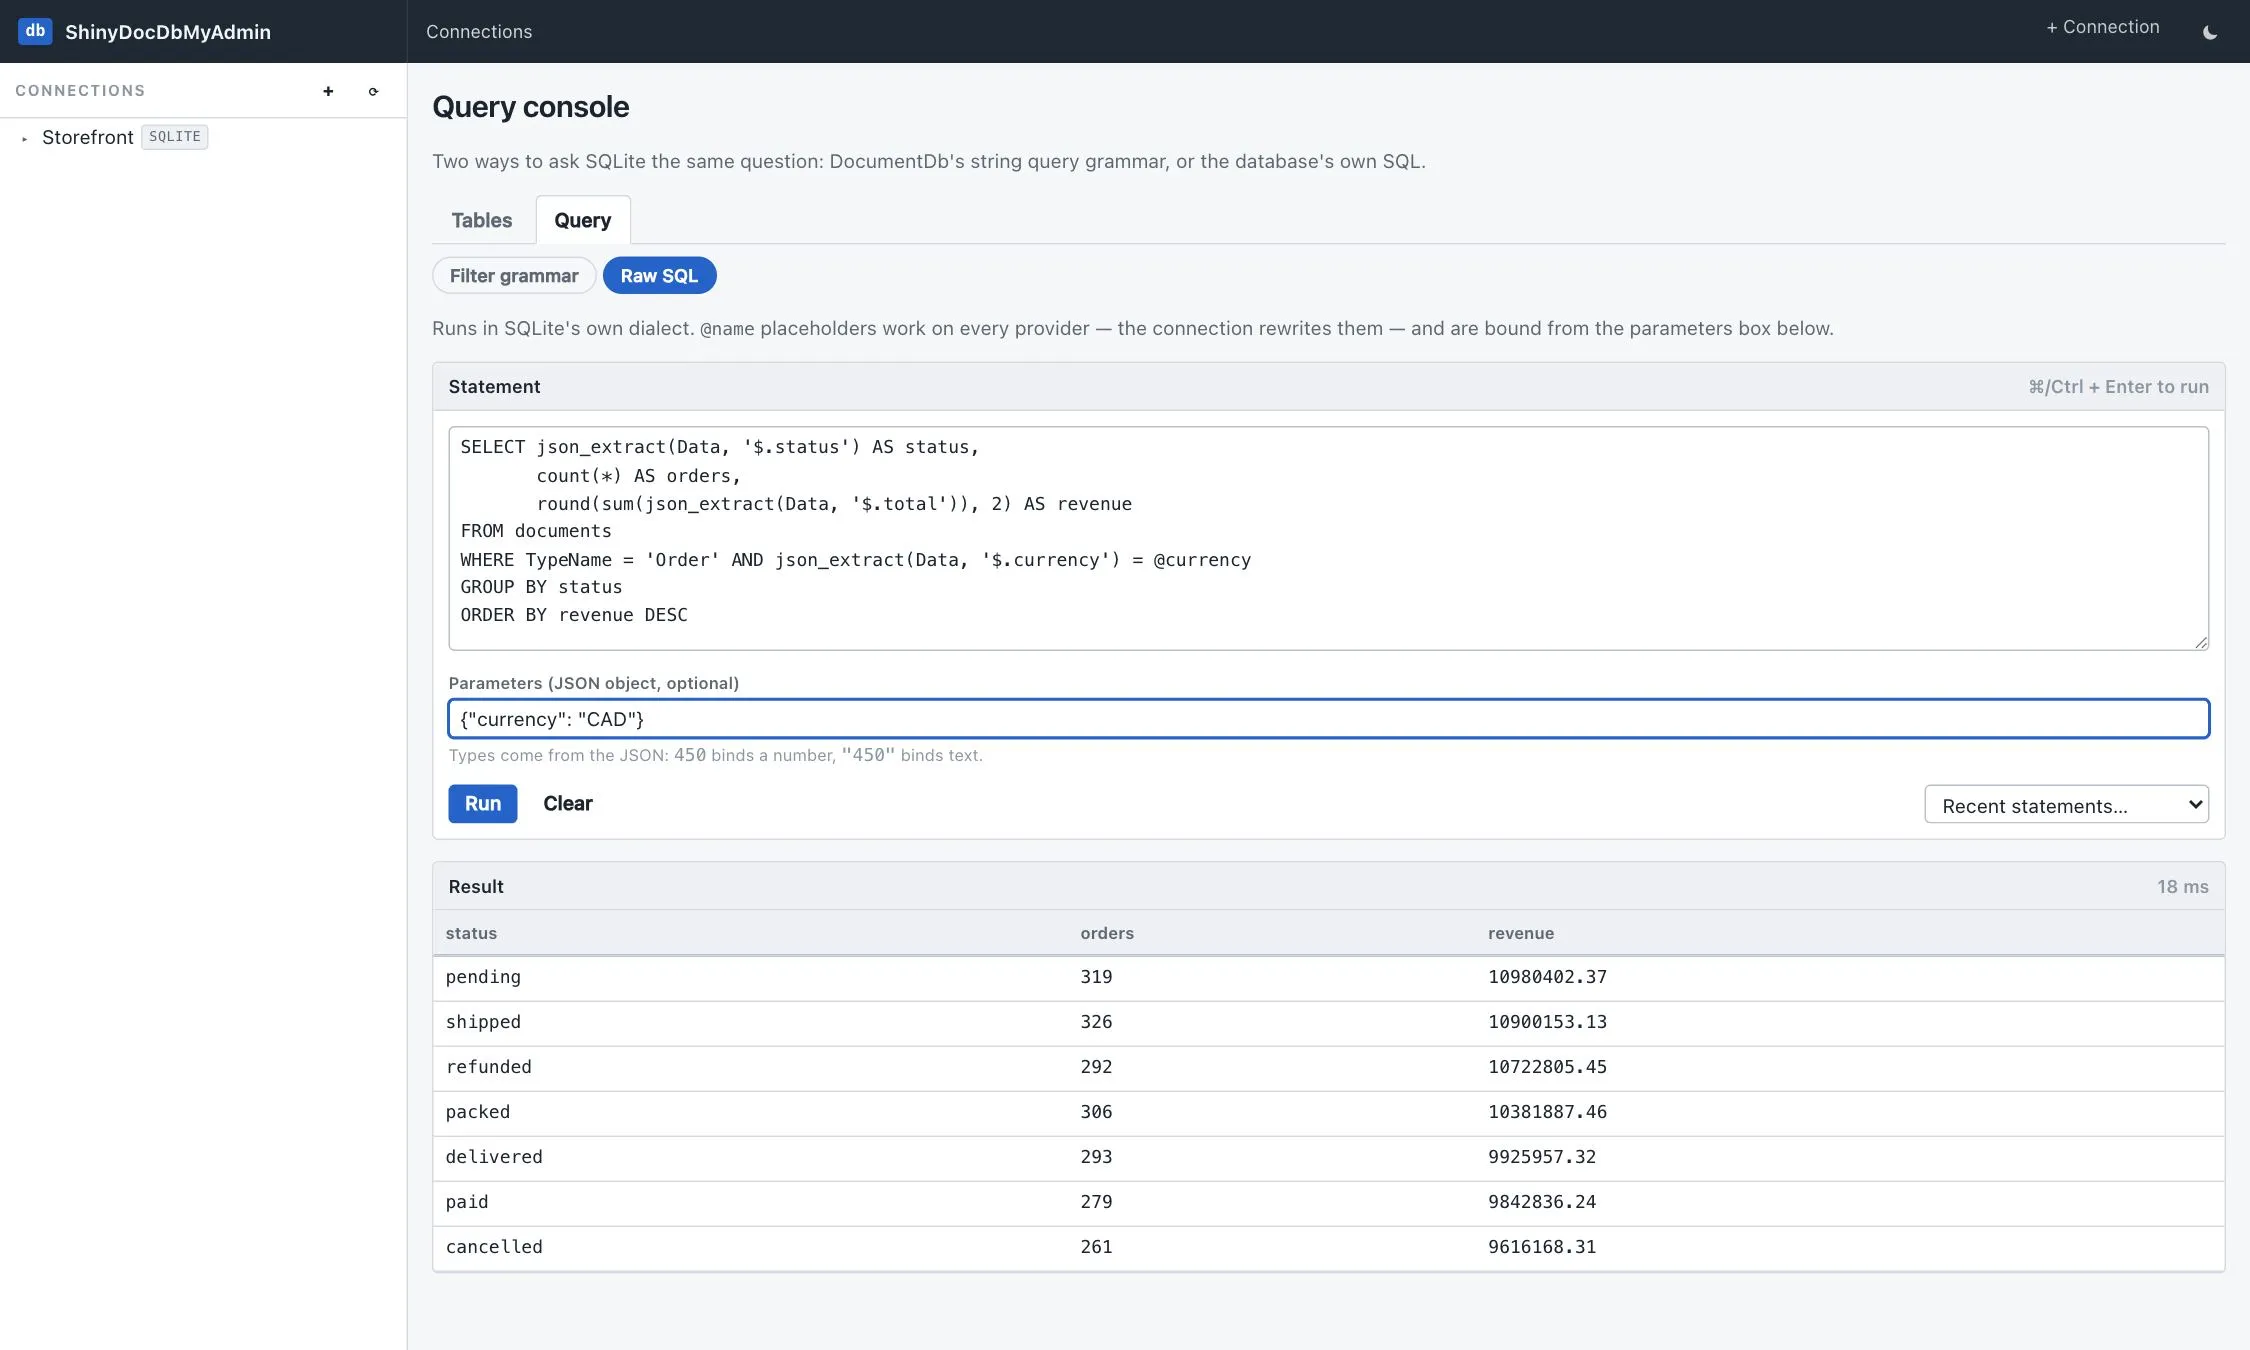2250x1350 pixels.
Task: Click the Ctrl + Enter to run hint
Action: click(x=2118, y=387)
